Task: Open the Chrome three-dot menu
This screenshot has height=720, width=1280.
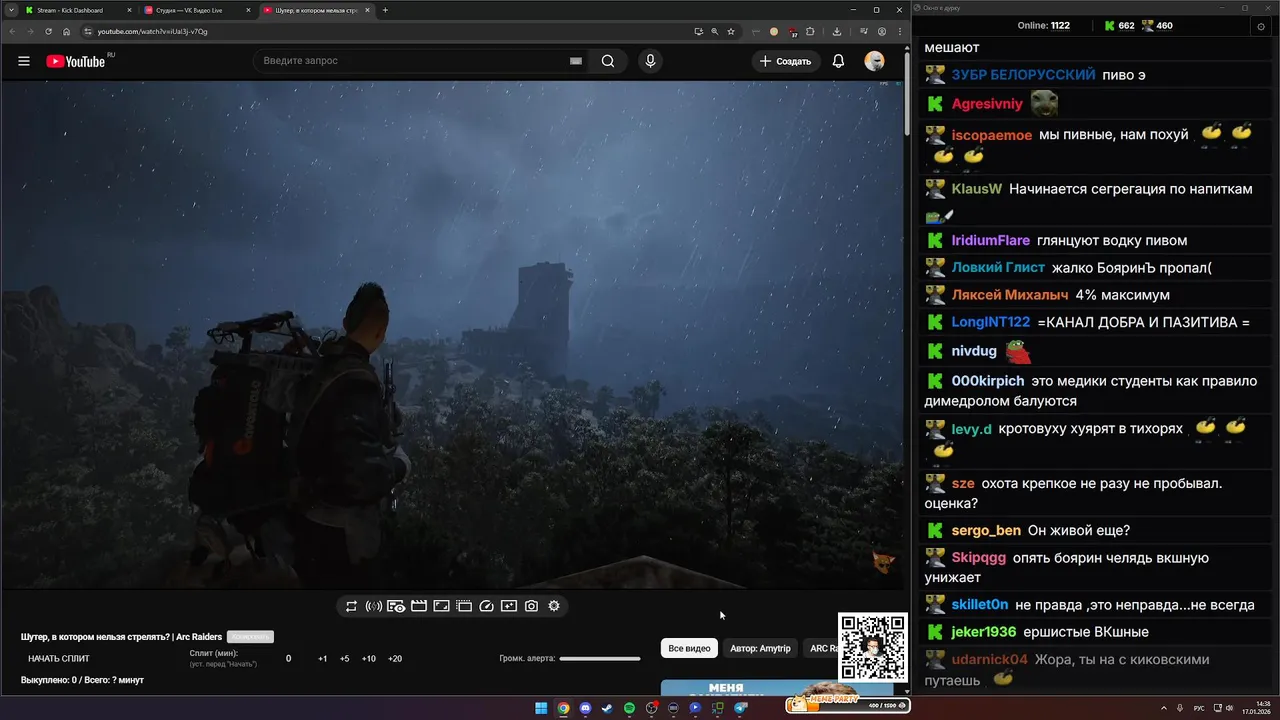Action: pyautogui.click(x=901, y=31)
